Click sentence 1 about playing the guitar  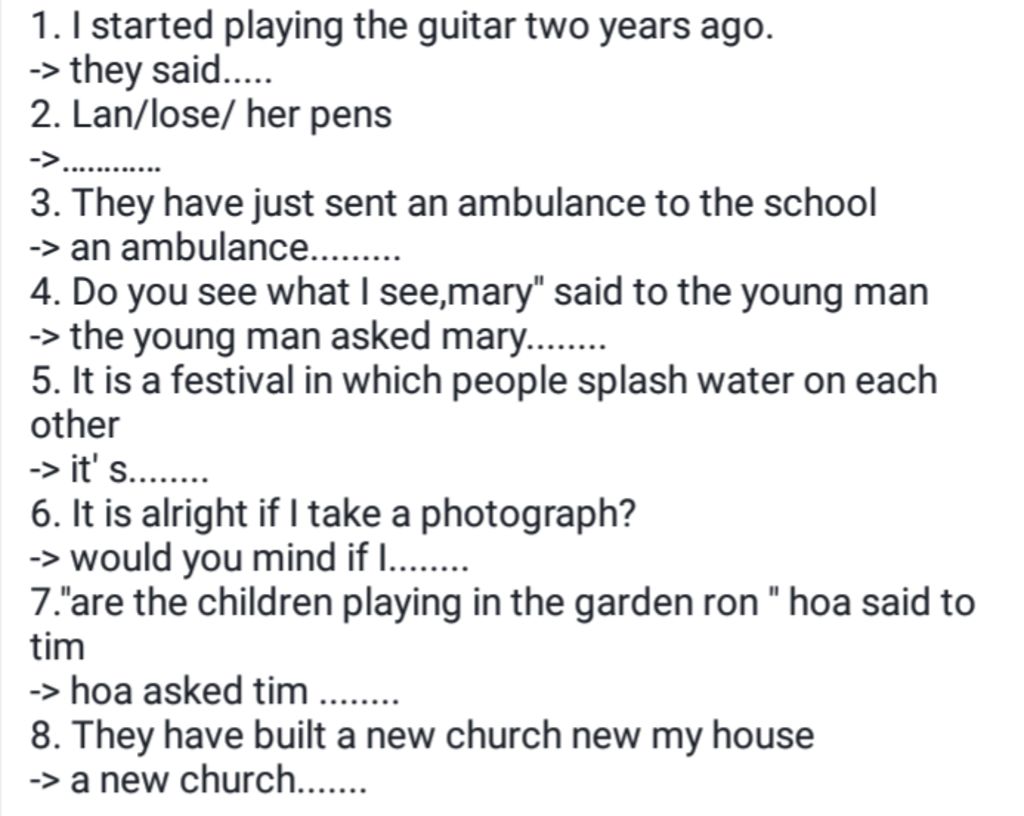tap(402, 28)
